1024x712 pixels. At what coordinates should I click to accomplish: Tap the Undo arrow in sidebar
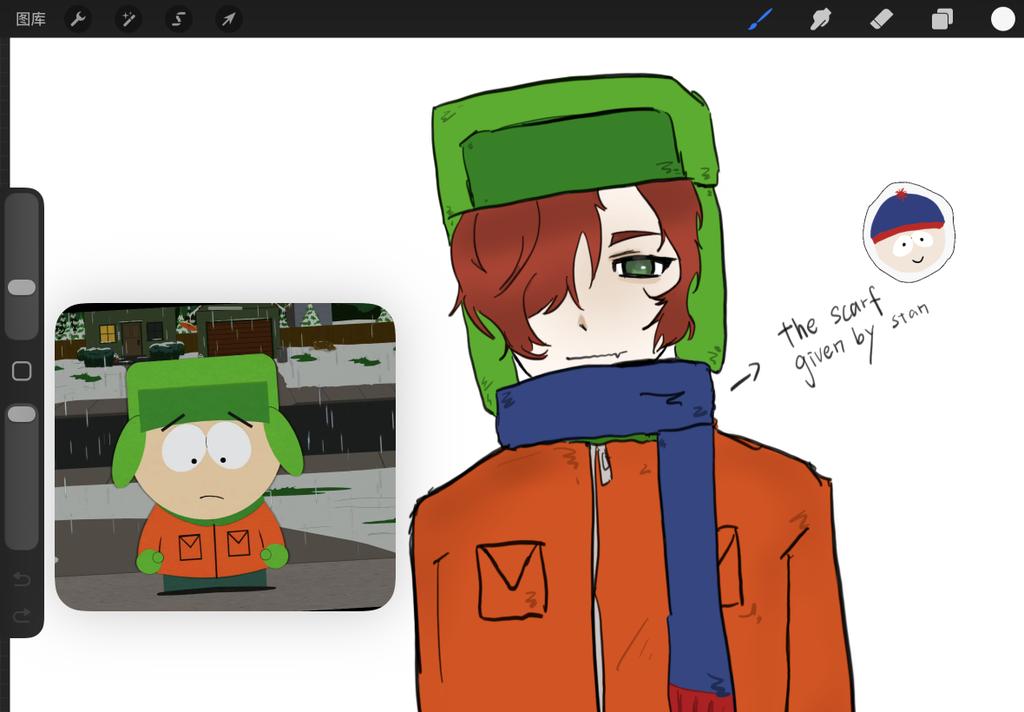pyautogui.click(x=22, y=579)
